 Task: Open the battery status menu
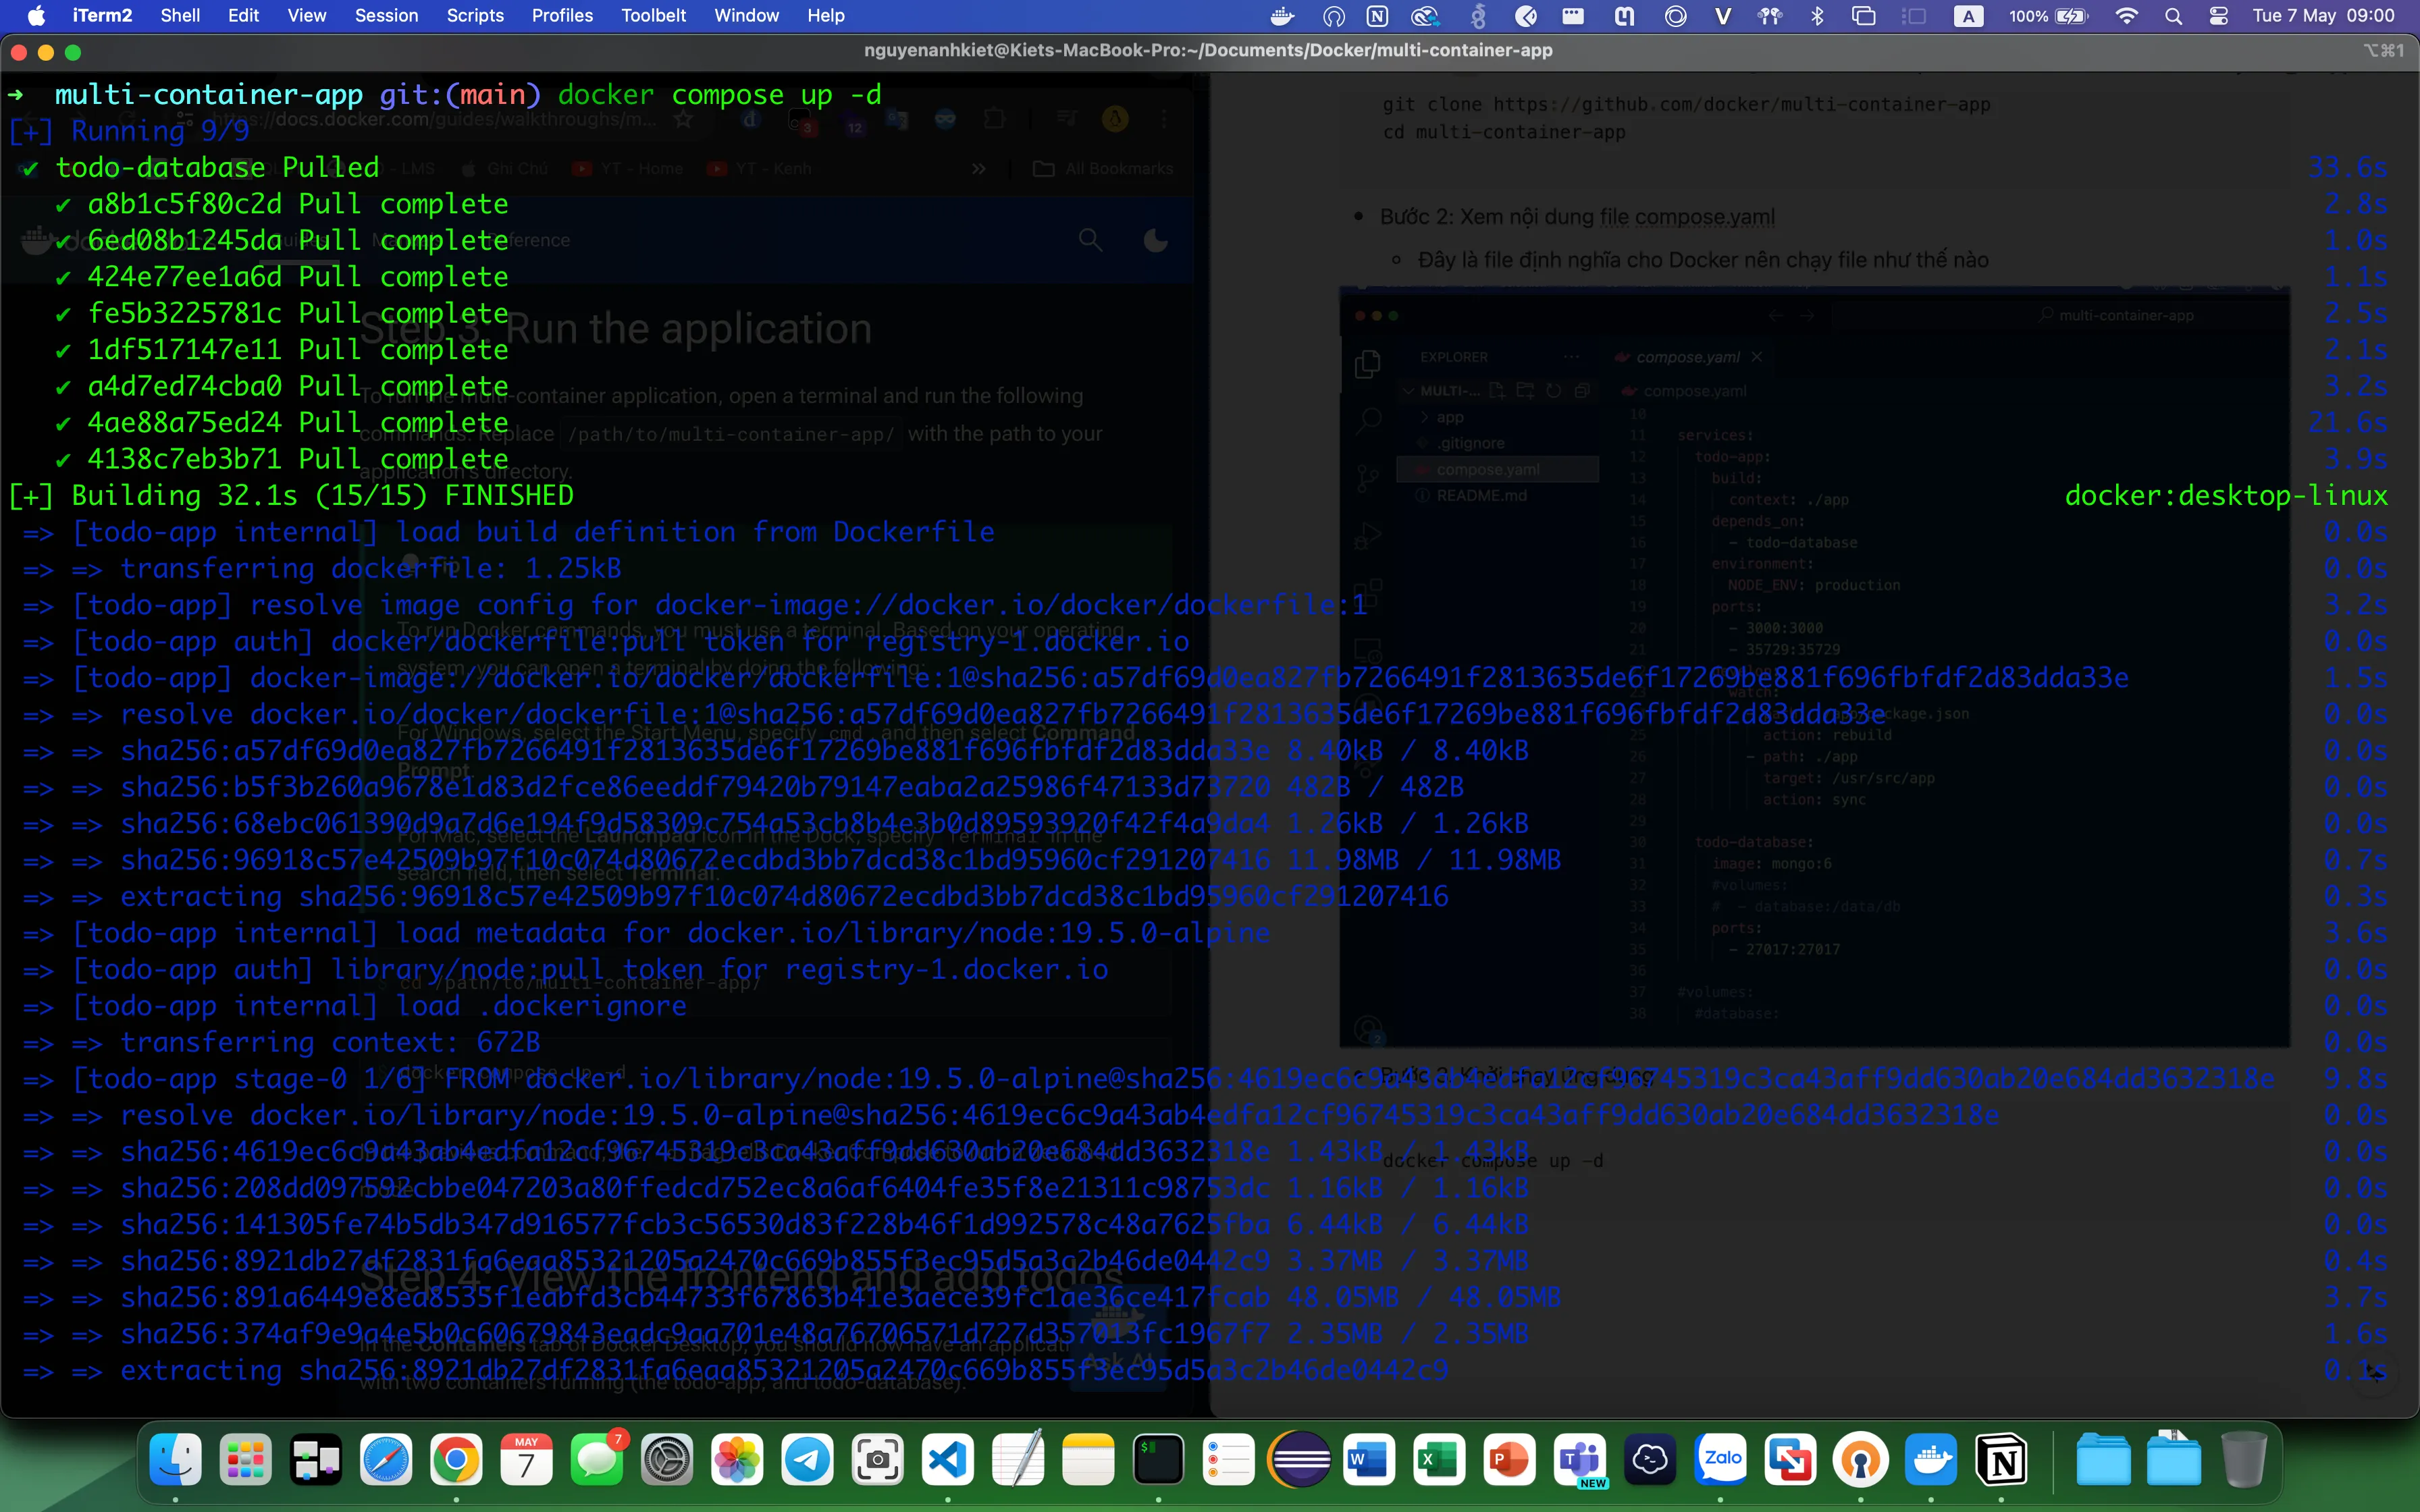(2049, 16)
